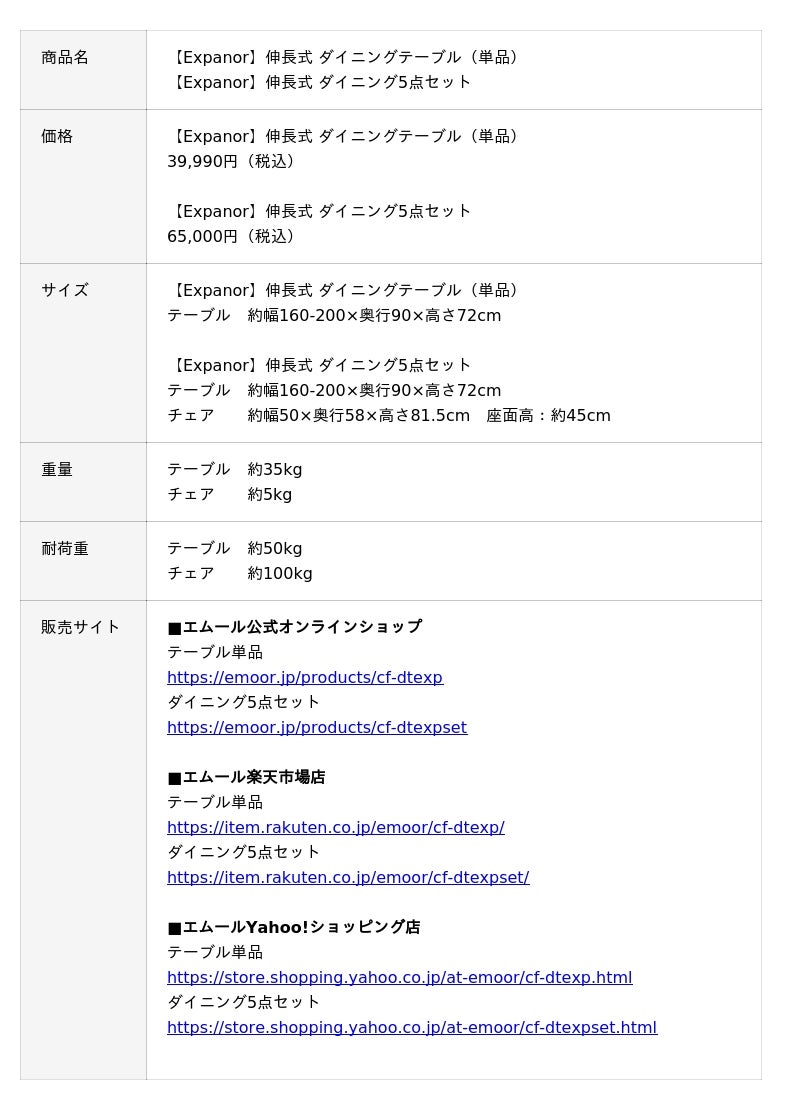This screenshot has height=1110, width=800.
Task: Open the emoor.jp cf-dtexp product link
Action: tap(304, 678)
